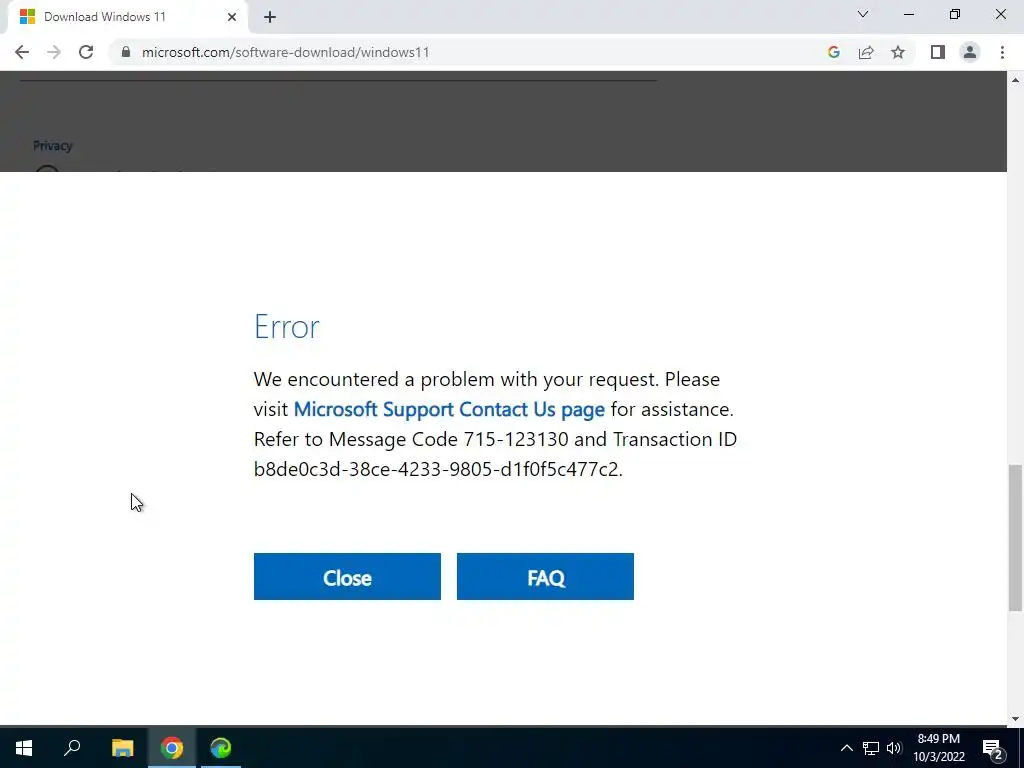Open Windows taskbar search

pos(72,748)
